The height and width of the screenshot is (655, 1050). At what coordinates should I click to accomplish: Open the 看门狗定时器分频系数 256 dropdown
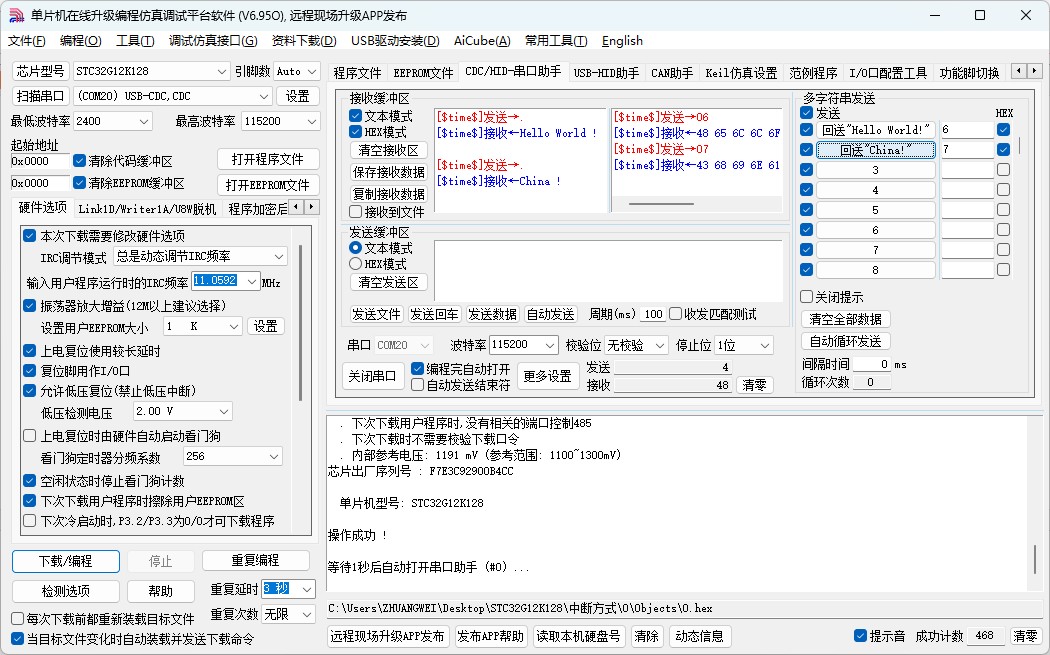point(274,457)
